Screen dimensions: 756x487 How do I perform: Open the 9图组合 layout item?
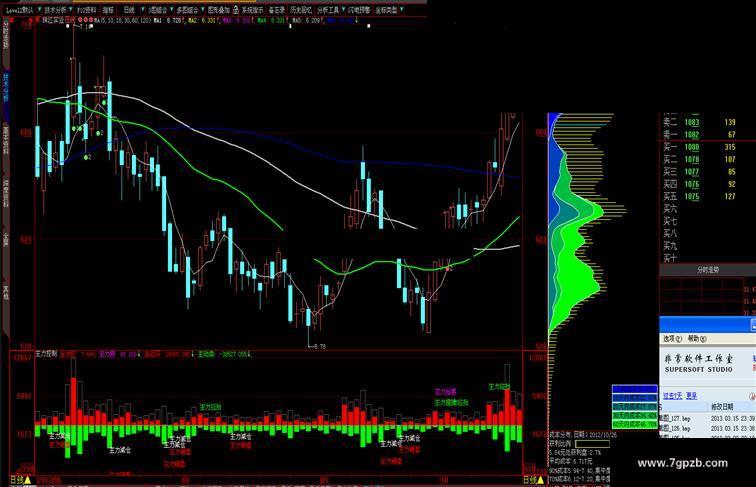(x=157, y=9)
